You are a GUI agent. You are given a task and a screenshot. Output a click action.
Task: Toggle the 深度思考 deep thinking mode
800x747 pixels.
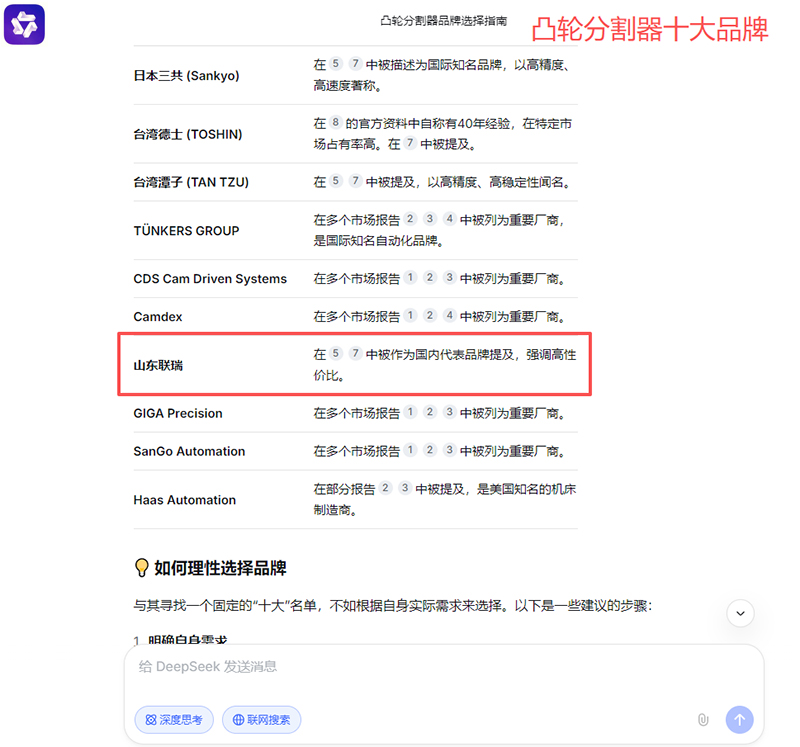174,719
